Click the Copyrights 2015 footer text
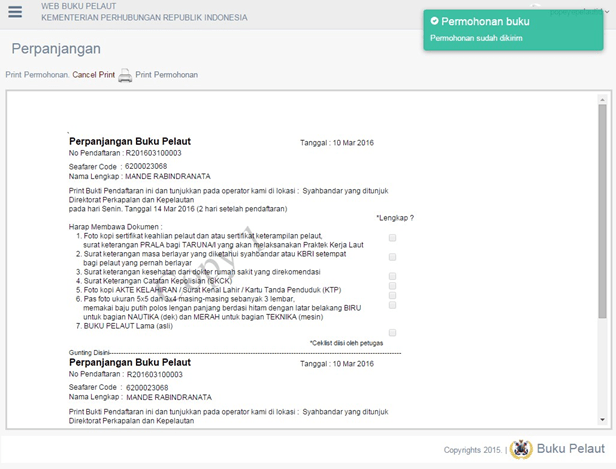The image size is (616, 469). [x=473, y=450]
